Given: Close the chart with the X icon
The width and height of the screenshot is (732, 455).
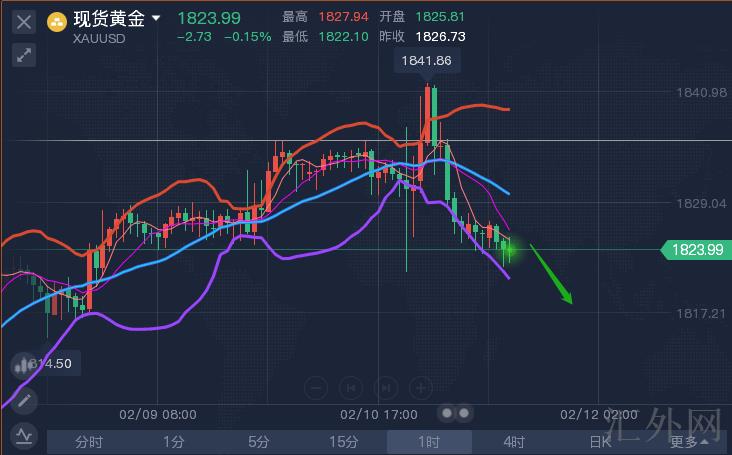Looking at the screenshot, I should 24,22.
